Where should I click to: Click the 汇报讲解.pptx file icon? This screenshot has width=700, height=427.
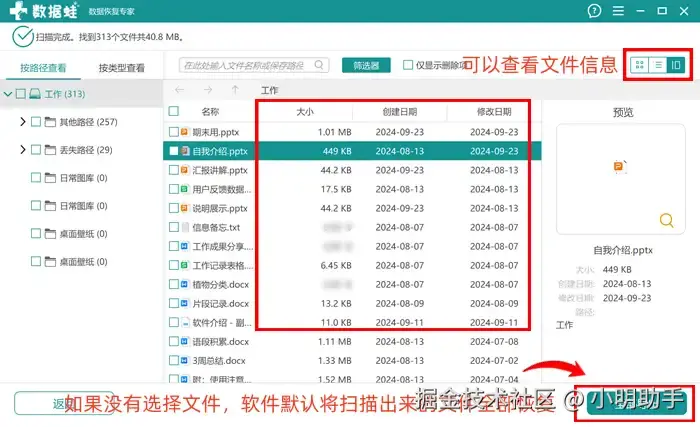click(x=185, y=170)
